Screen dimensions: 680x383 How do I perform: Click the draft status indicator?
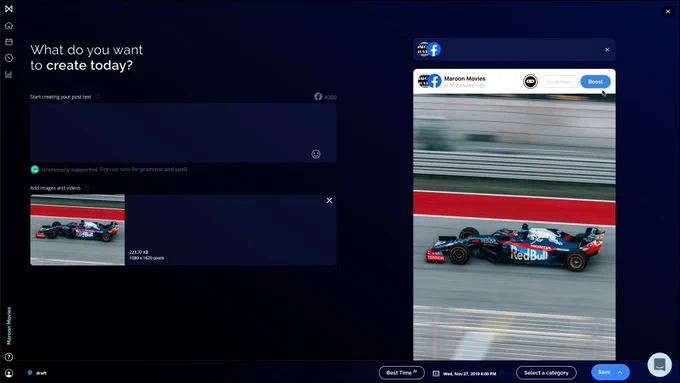(x=37, y=373)
